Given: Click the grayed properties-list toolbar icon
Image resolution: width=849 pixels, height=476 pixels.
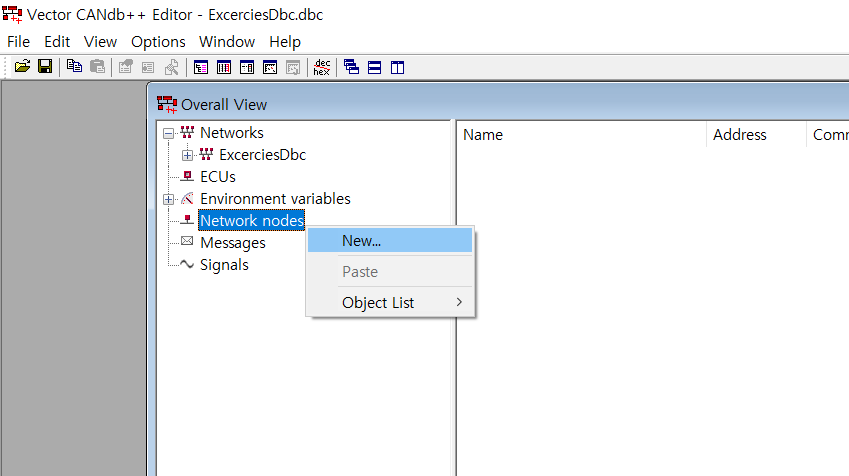Looking at the screenshot, I should coord(148,67).
